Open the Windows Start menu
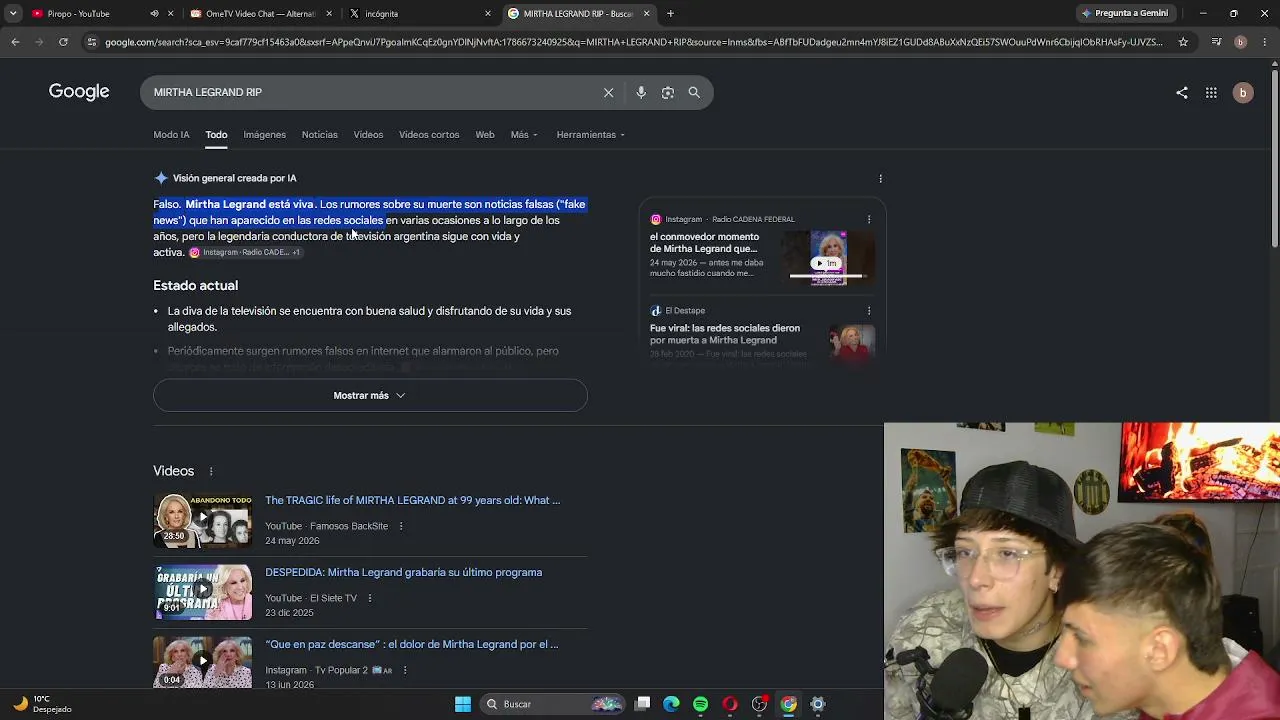 (x=463, y=704)
